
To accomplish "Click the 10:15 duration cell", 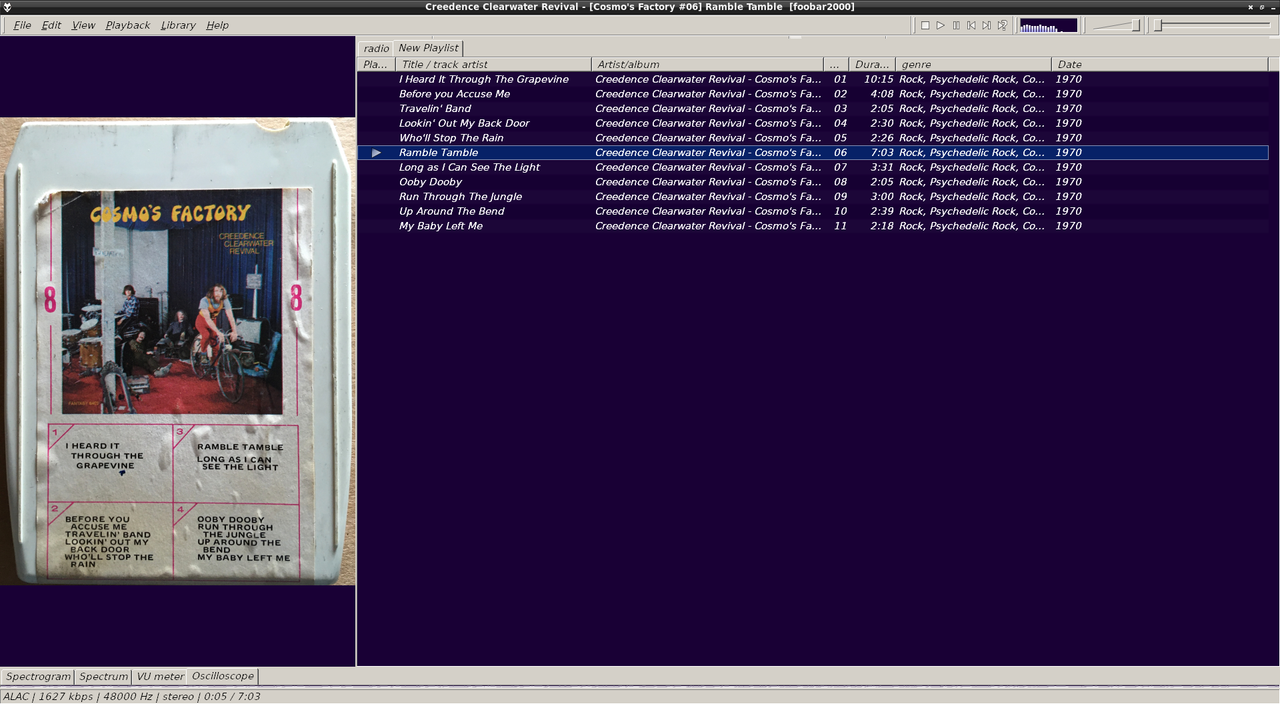I will [878, 79].
